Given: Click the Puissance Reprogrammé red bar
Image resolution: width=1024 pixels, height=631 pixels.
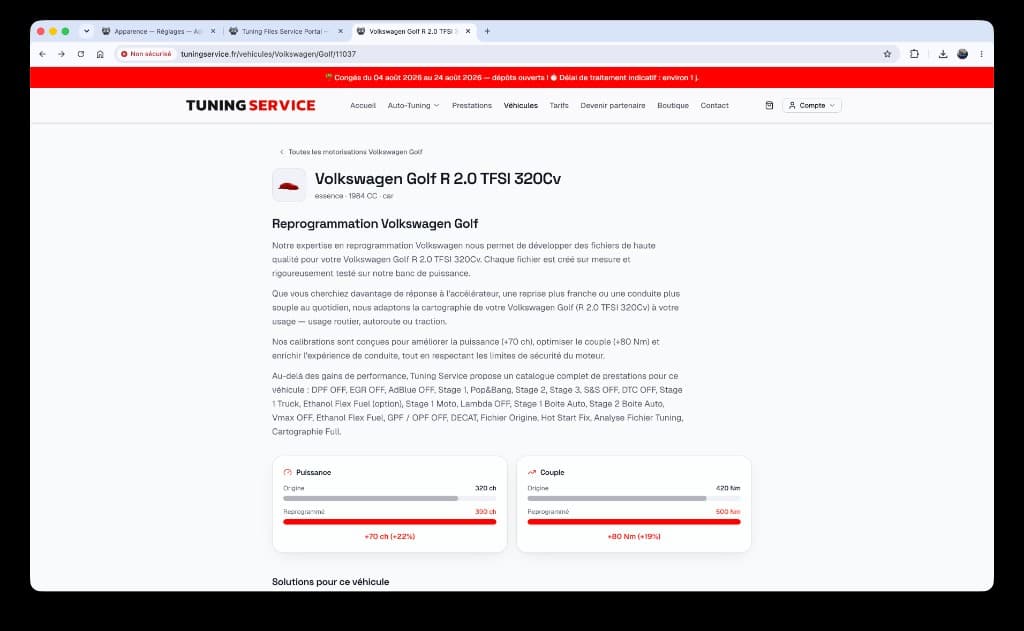Looking at the screenshot, I should coord(389,522).
